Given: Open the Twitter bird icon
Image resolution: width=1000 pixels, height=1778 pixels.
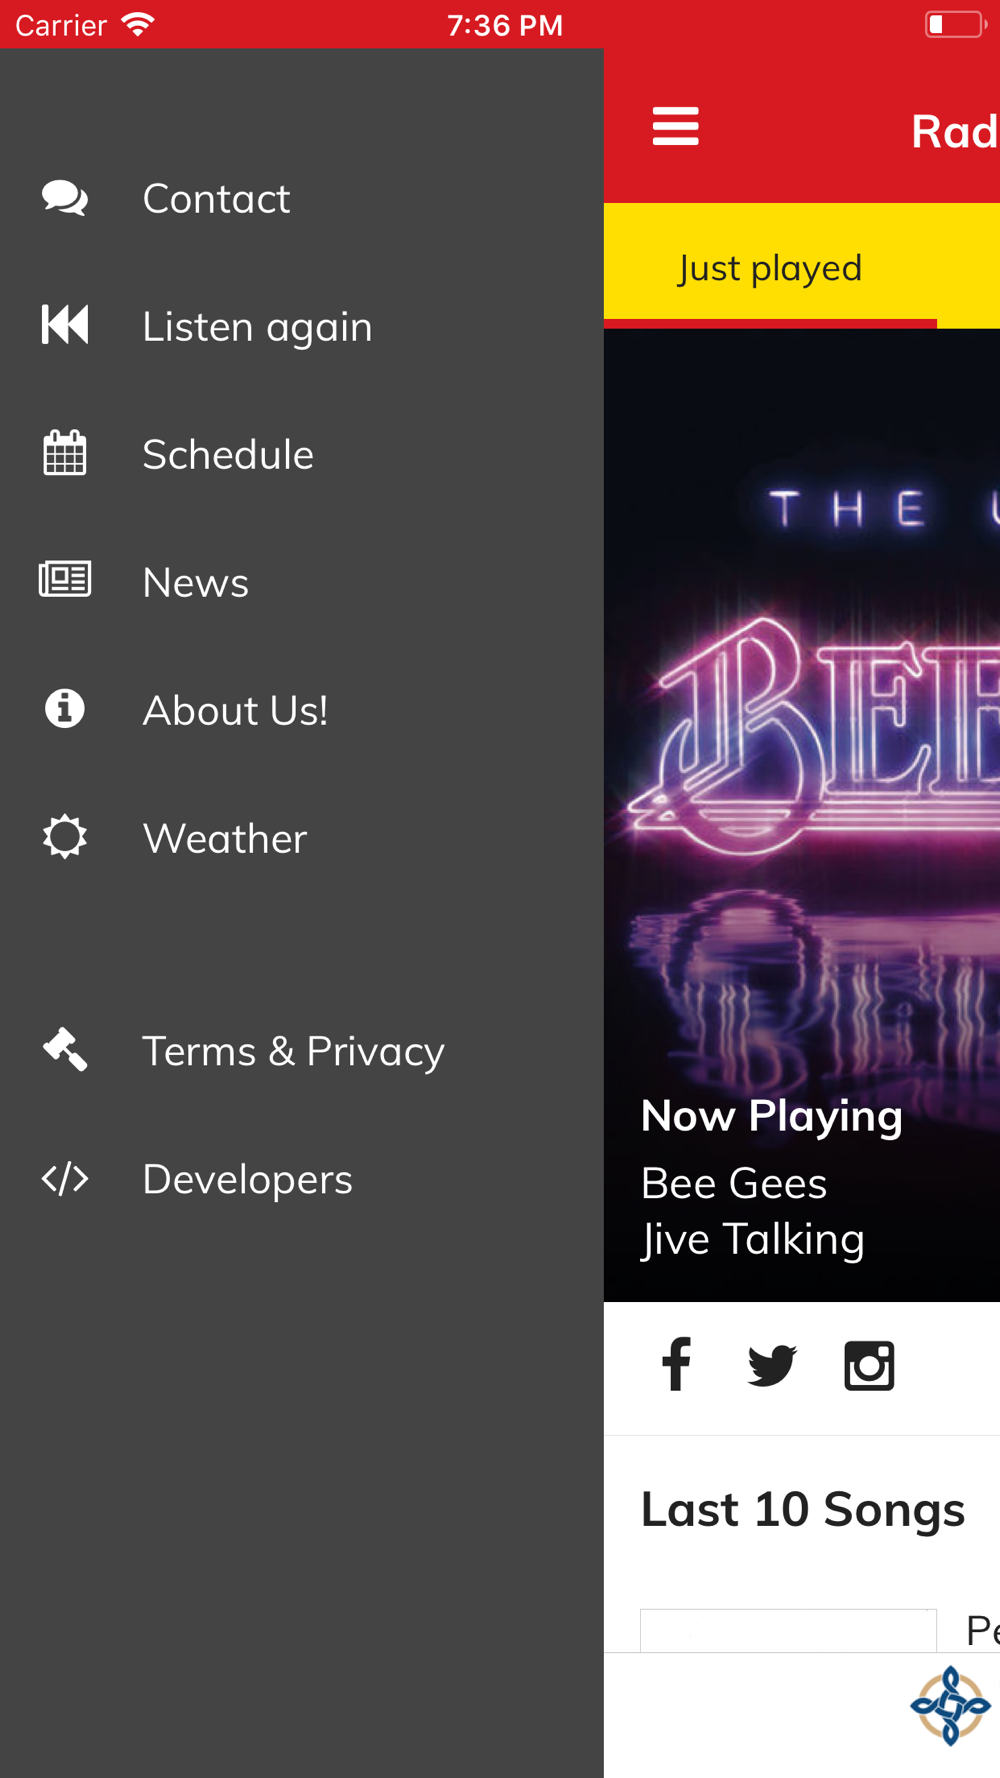Looking at the screenshot, I should tap(772, 1365).
